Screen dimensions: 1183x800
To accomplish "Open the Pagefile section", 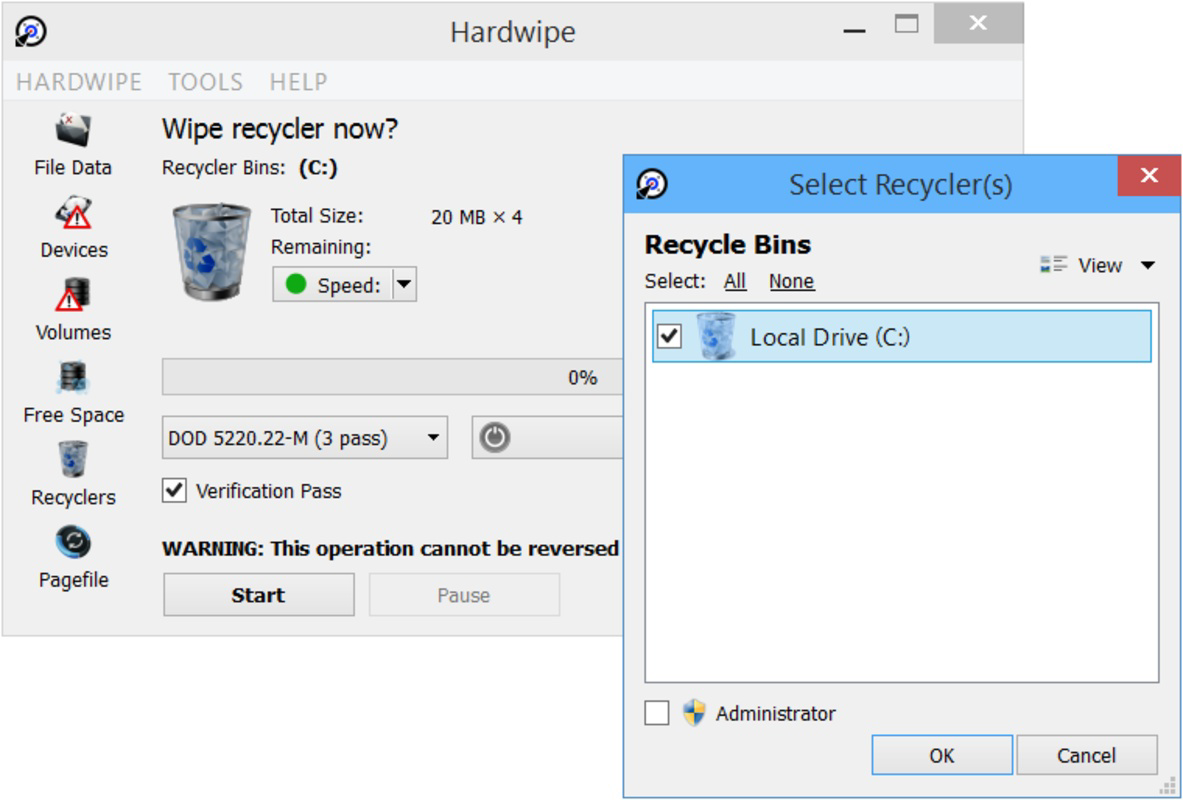I will click(x=73, y=557).
